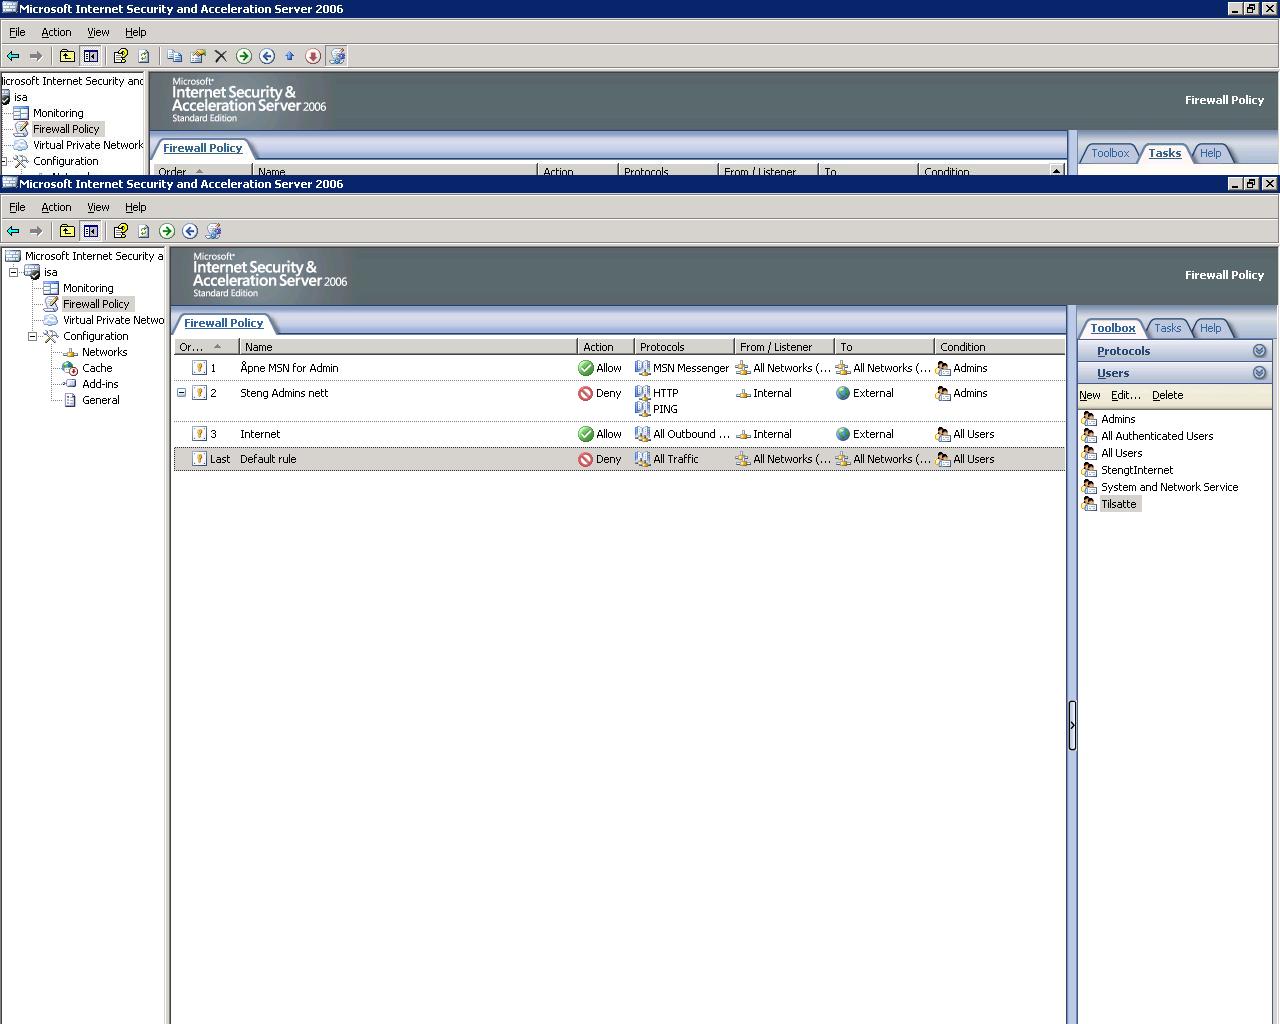Click rule 1 policy icon in Order column
The image size is (1280, 1024).
tap(199, 368)
